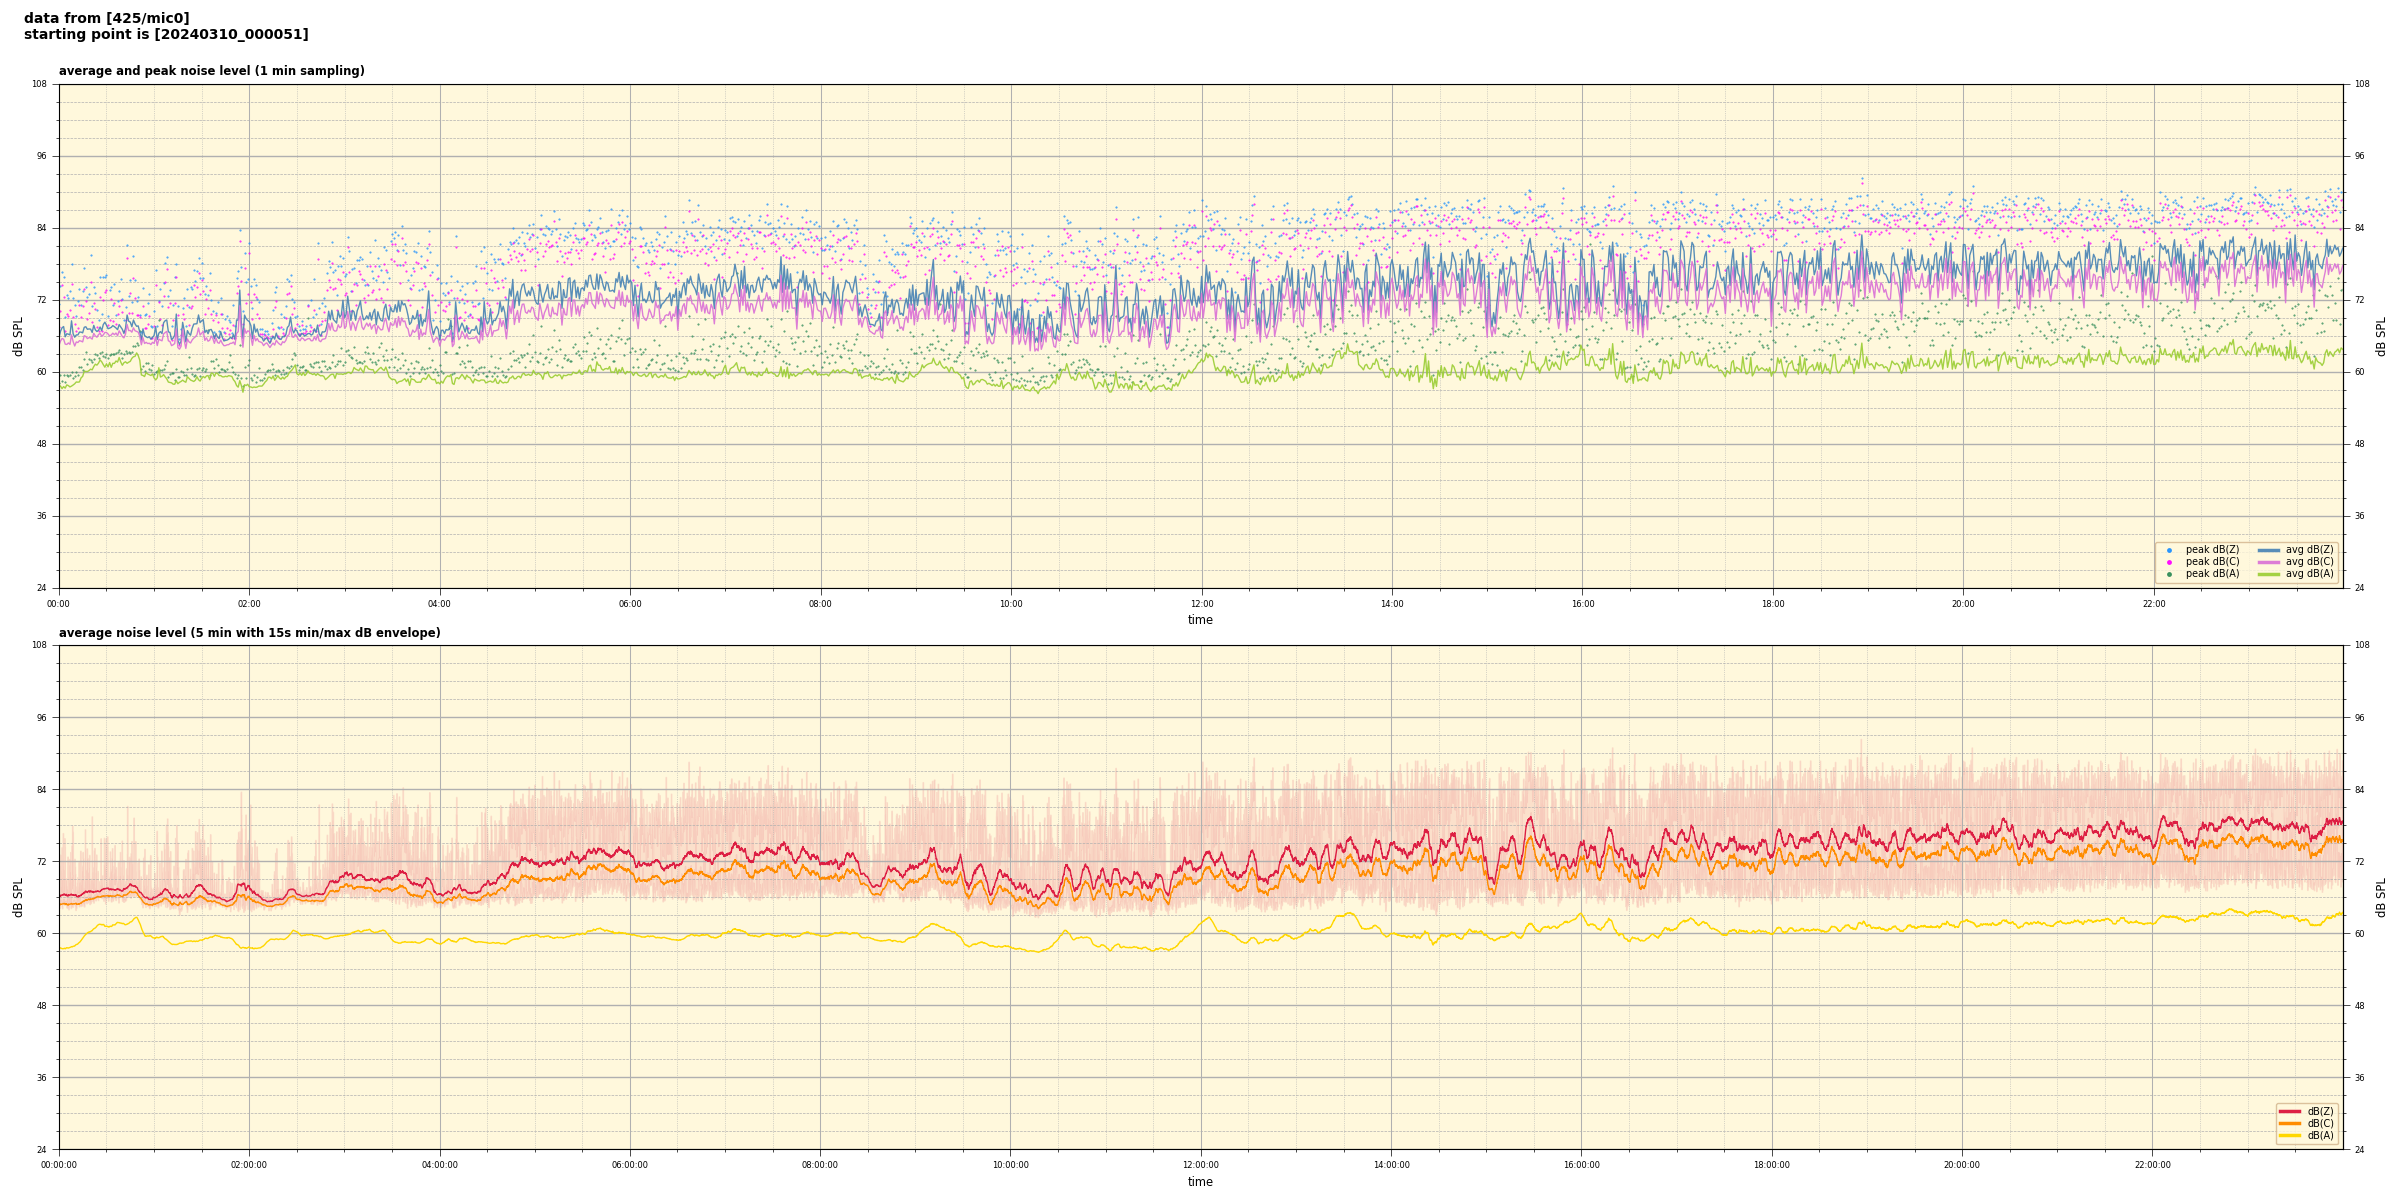The image size is (2400, 1200).
Task: Click the 12:00 tick label on upper chart
Action: [x=1201, y=604]
